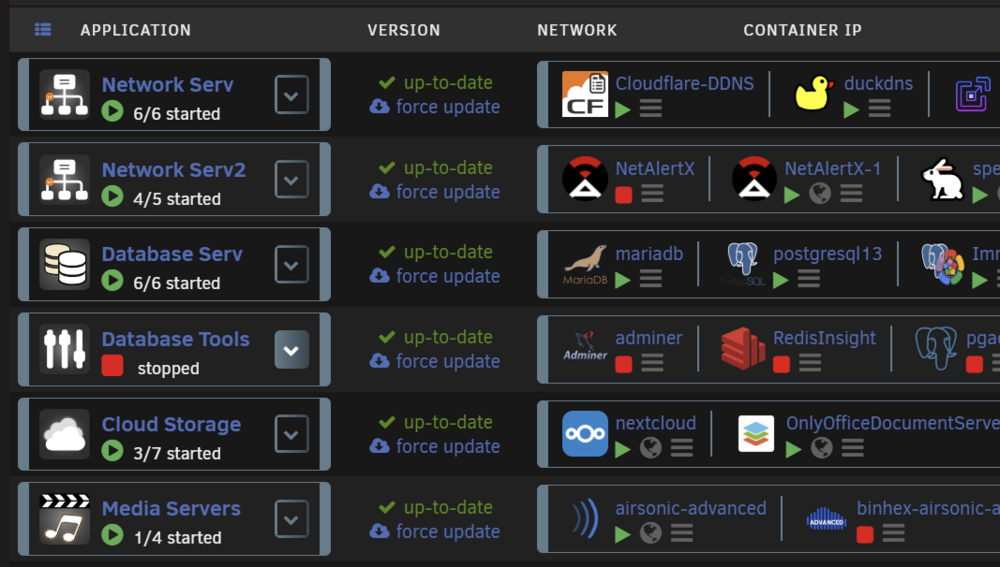The width and height of the screenshot is (1000, 567).
Task: Open the Network Serv2 folder icon
Action: 64,180
